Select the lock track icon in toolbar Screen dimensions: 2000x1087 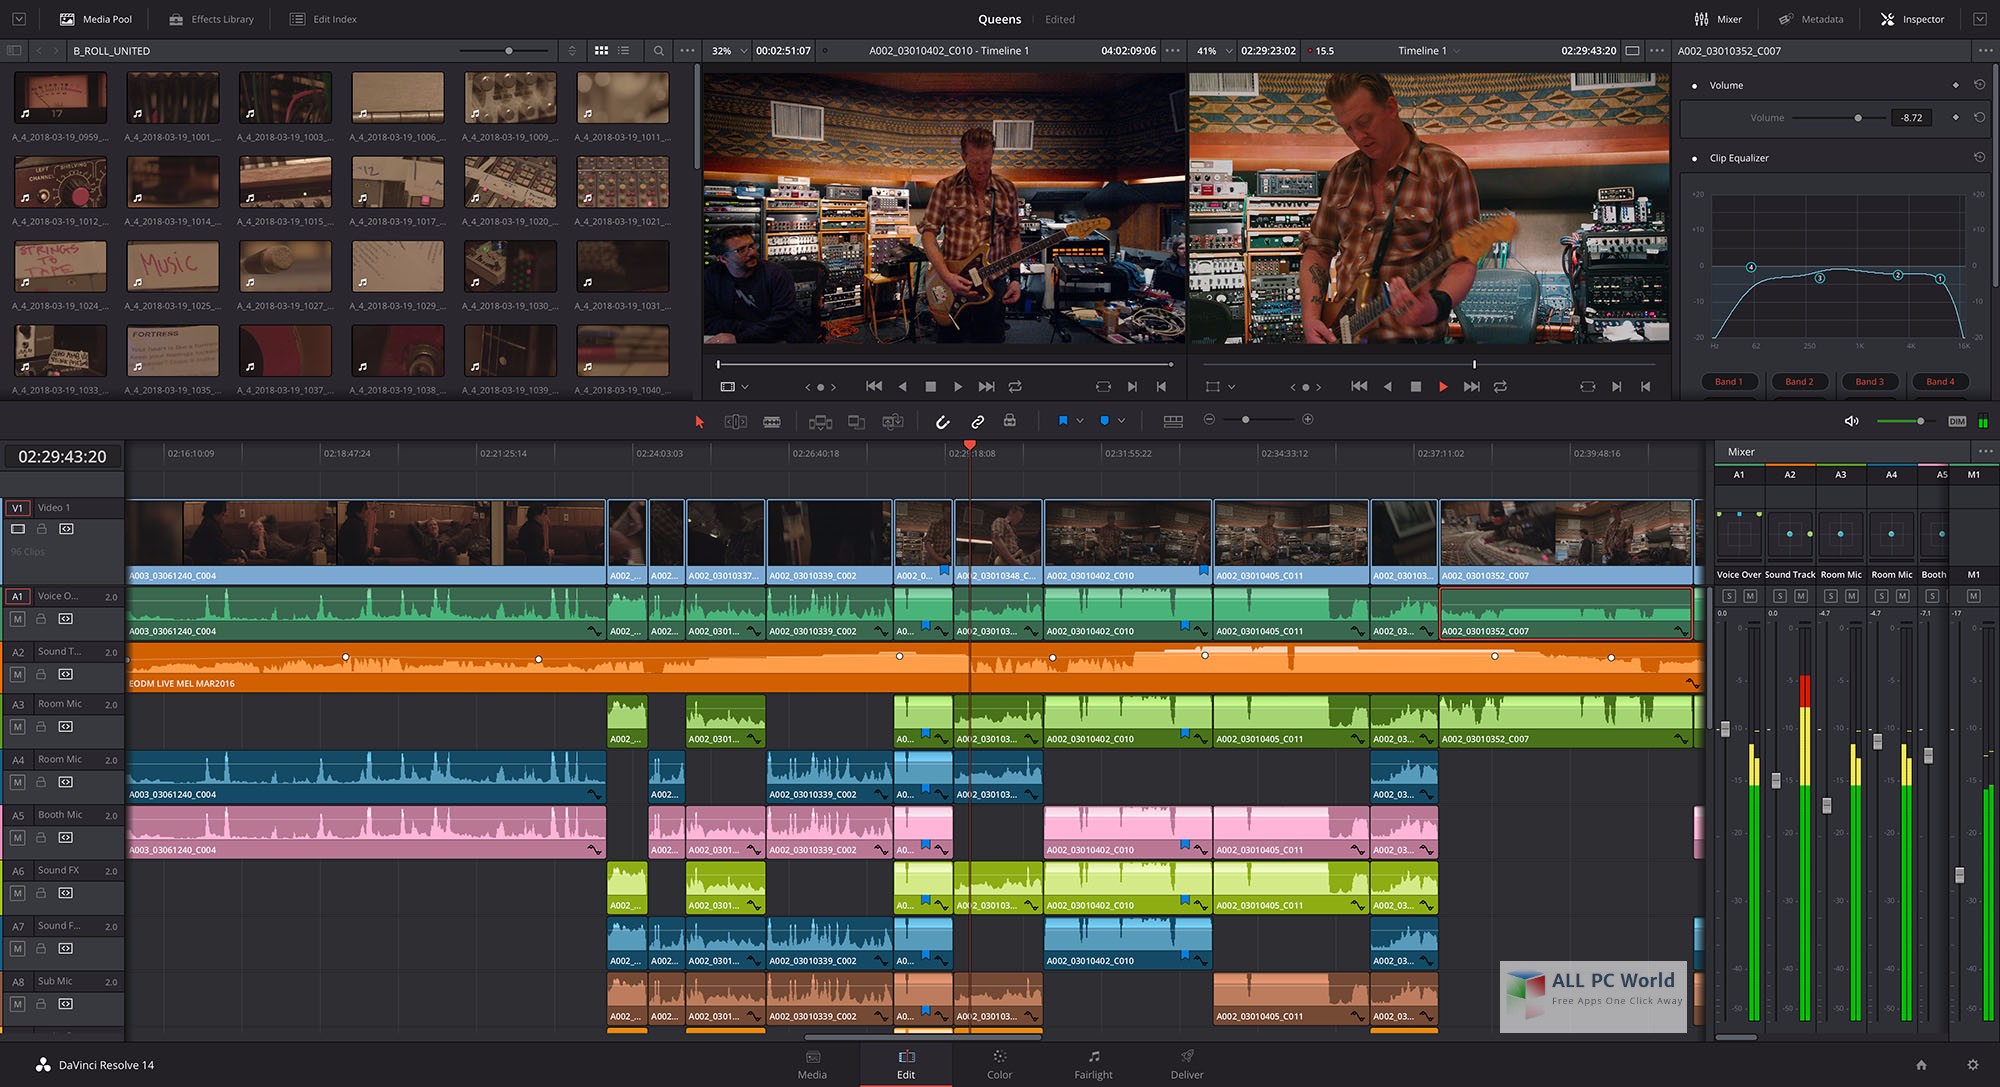1011,420
